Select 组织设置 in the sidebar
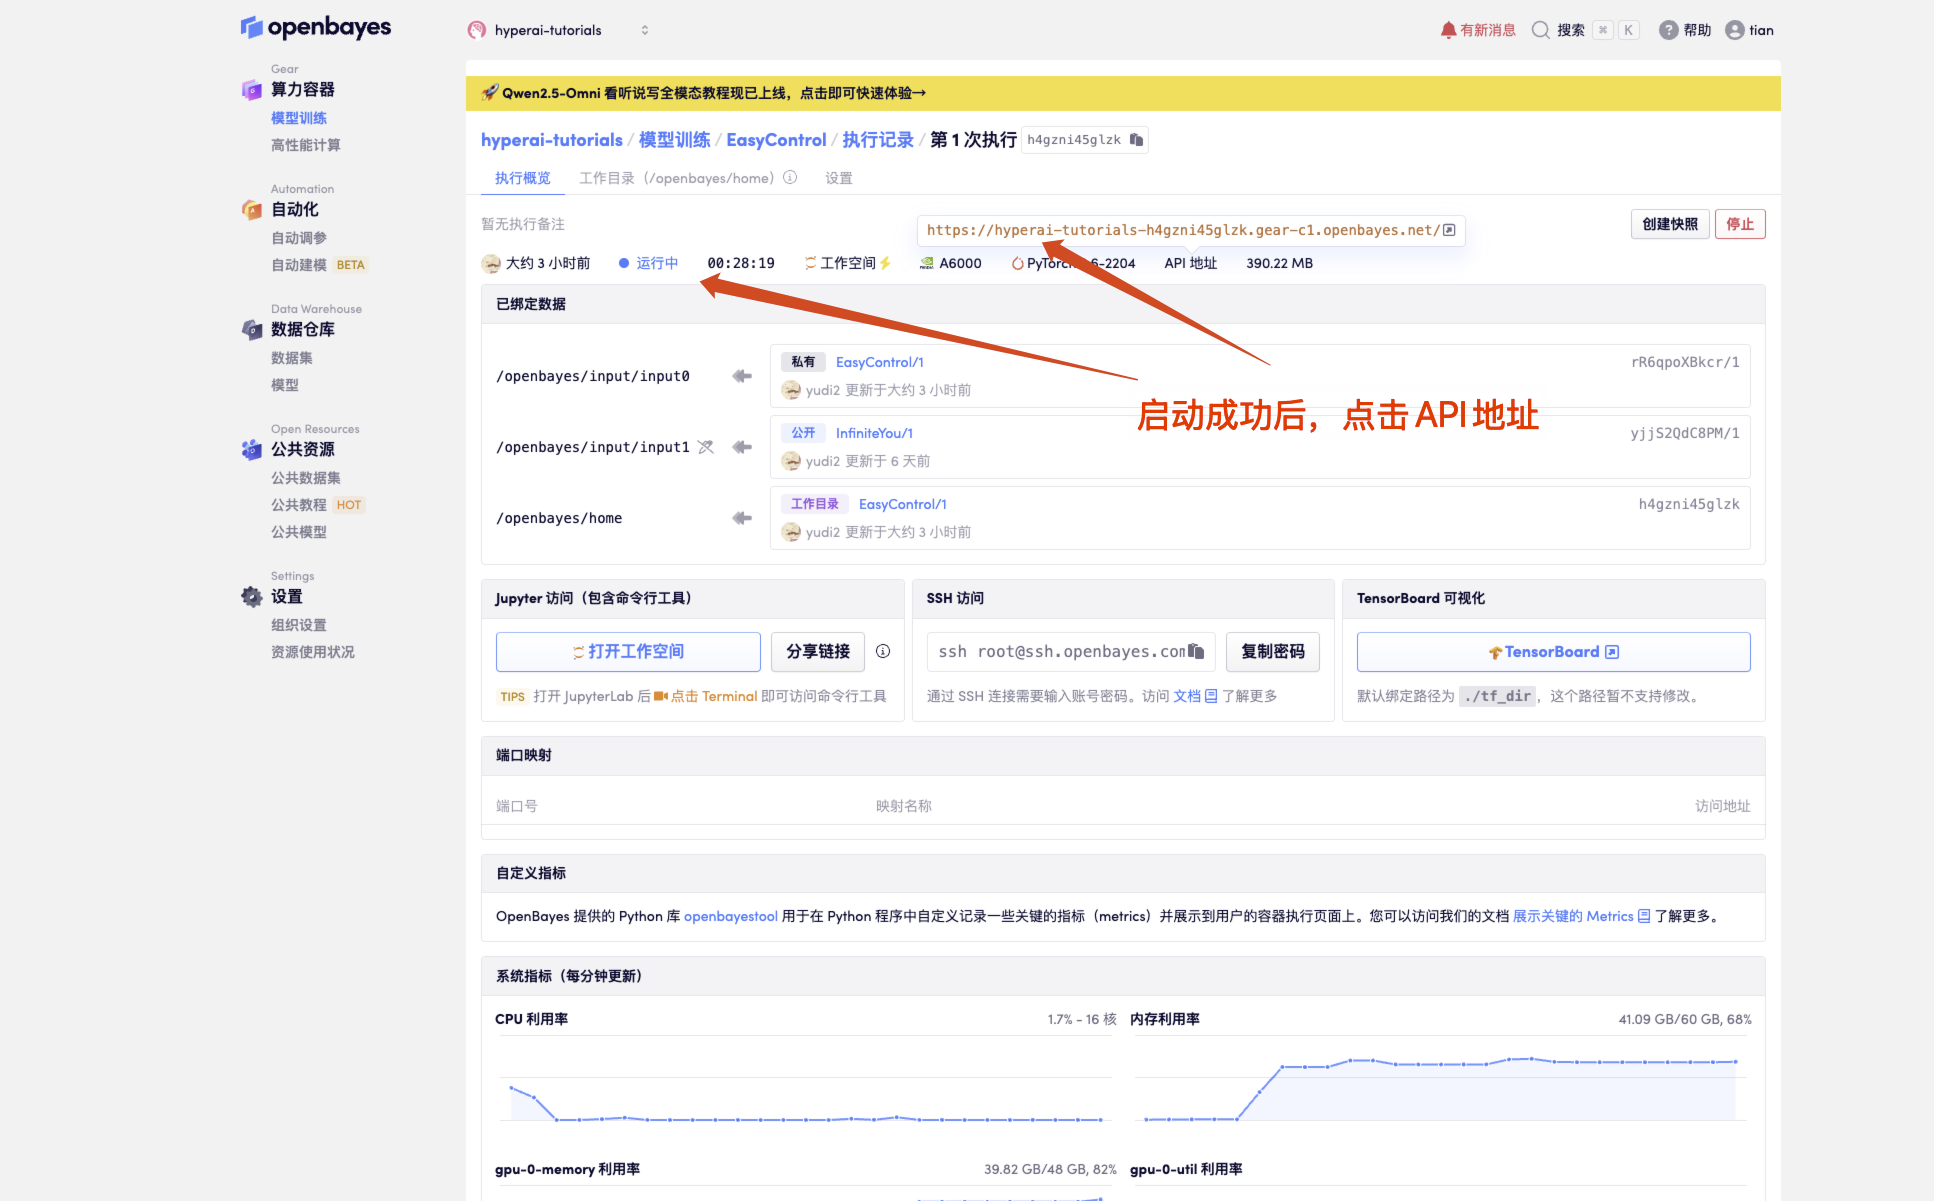The width and height of the screenshot is (1934, 1201). 298,625
